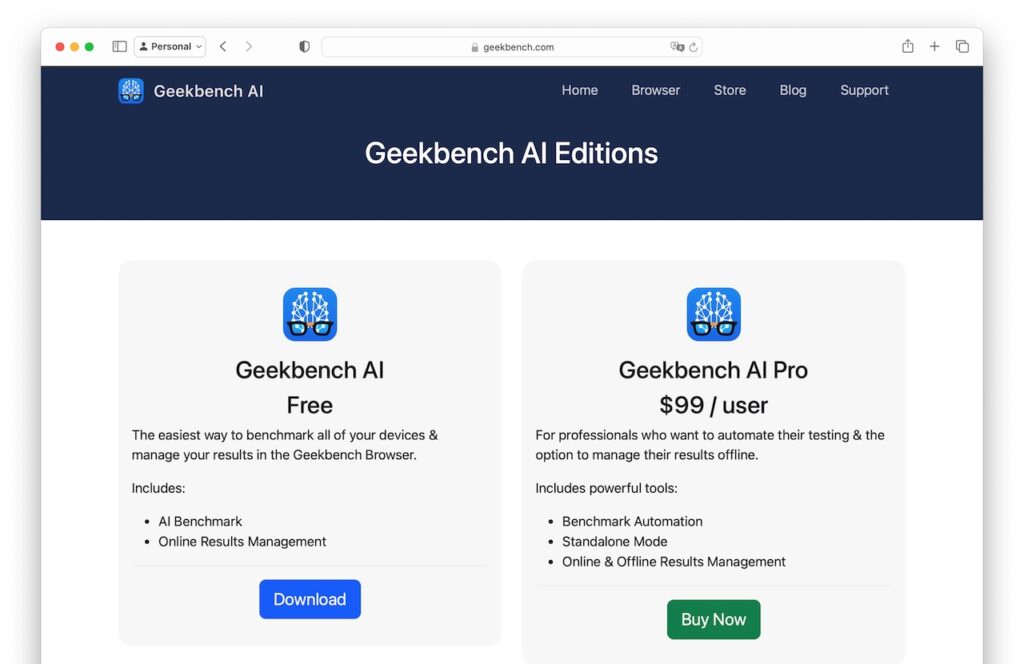The image size is (1024, 664).
Task: Select the Blog navigation item
Action: [792, 90]
